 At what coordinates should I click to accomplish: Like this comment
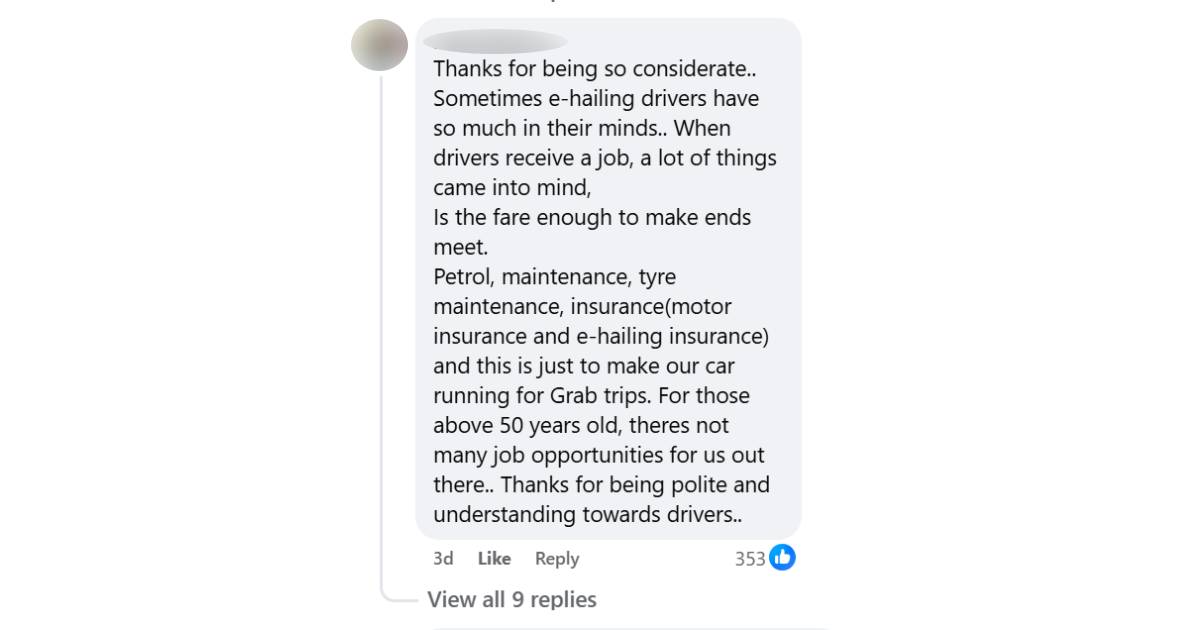click(x=494, y=559)
